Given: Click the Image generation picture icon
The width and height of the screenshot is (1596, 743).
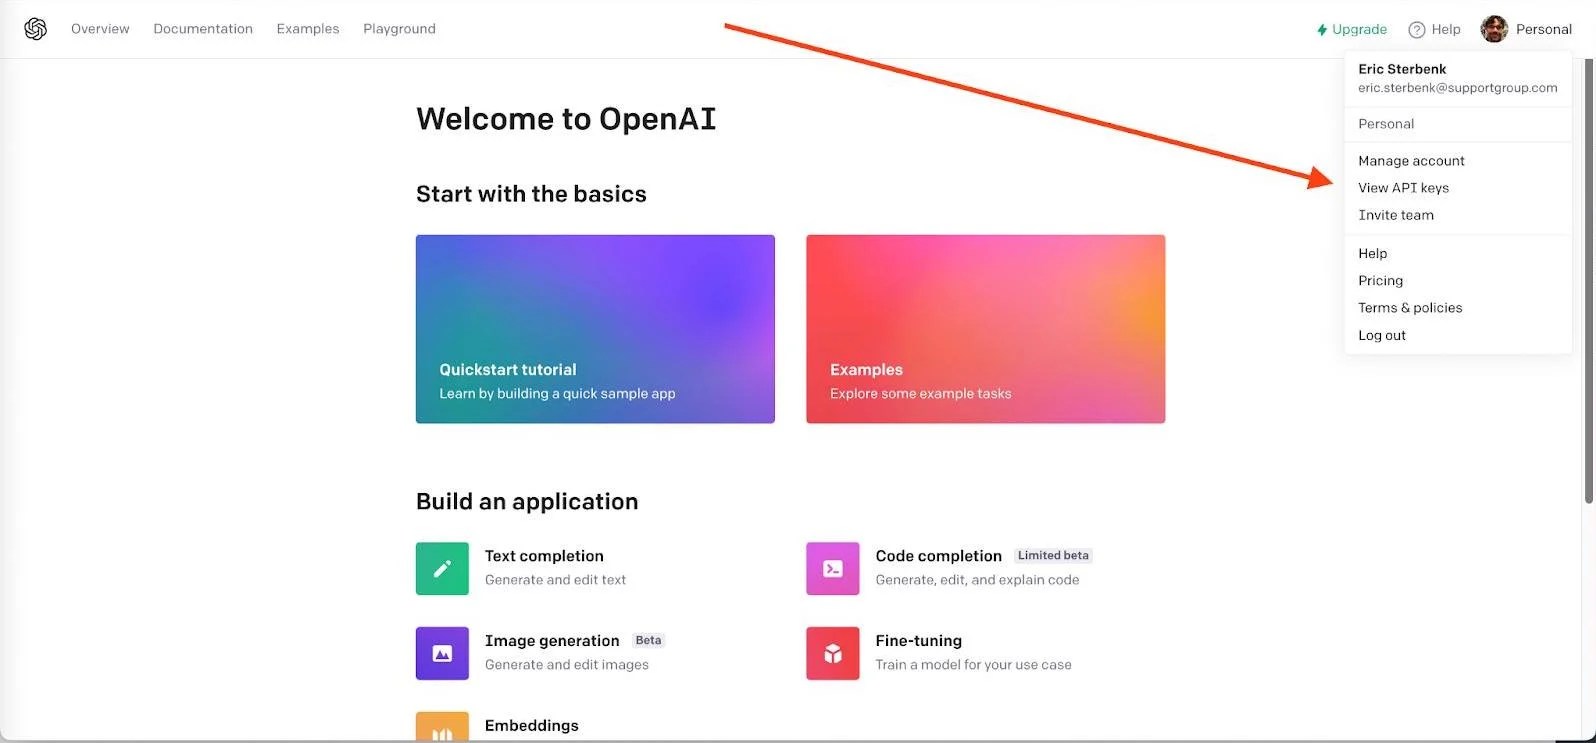Looking at the screenshot, I should click(442, 653).
